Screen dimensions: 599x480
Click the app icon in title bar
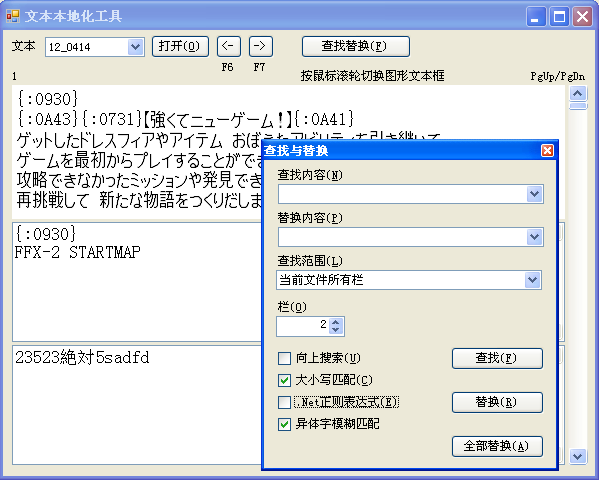pos(13,16)
